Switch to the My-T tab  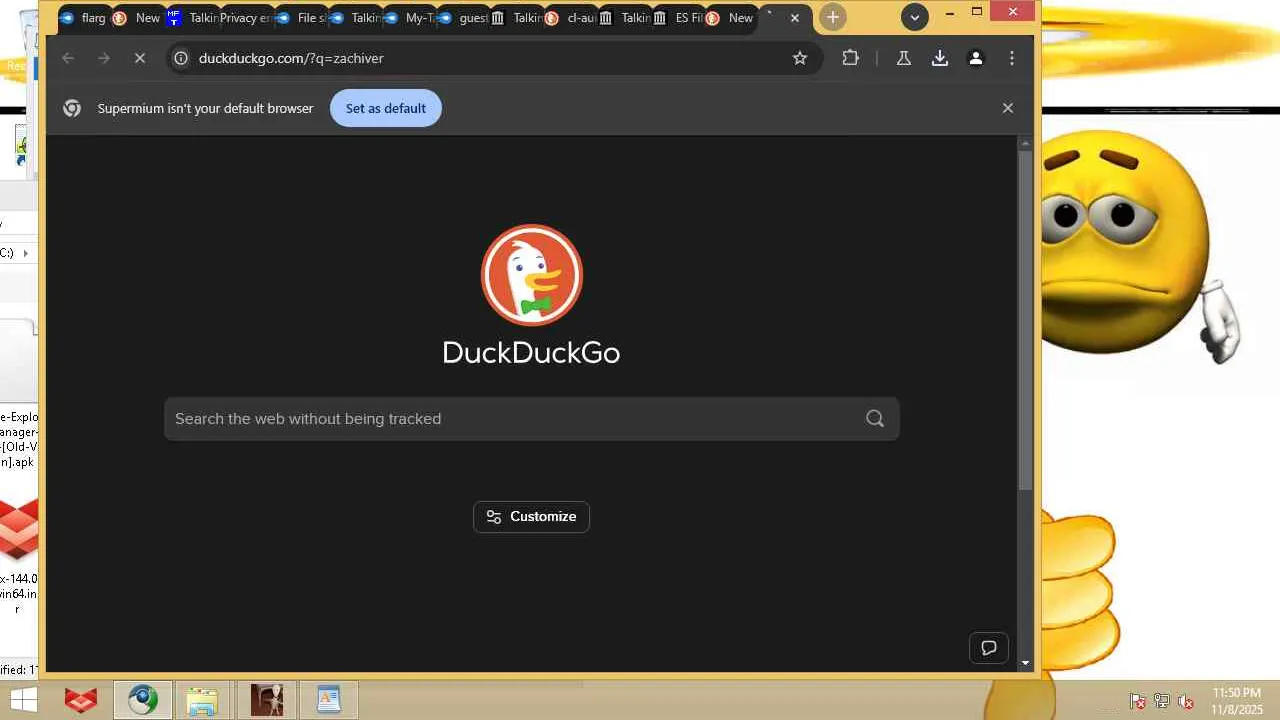pos(409,18)
